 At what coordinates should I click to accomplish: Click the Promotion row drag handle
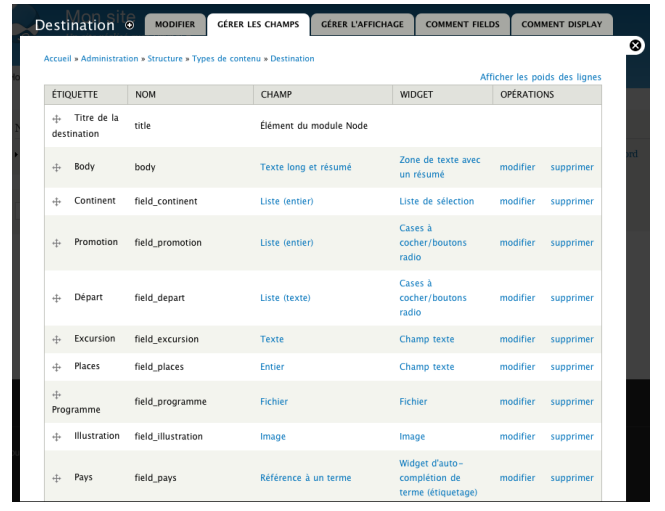[x=57, y=242]
